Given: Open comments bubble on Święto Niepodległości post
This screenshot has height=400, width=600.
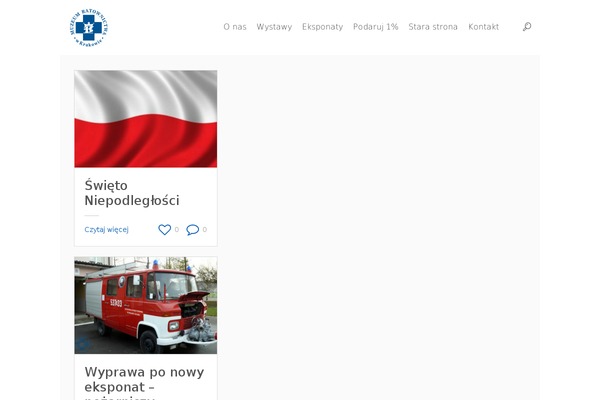Looking at the screenshot, I should (x=192, y=230).
